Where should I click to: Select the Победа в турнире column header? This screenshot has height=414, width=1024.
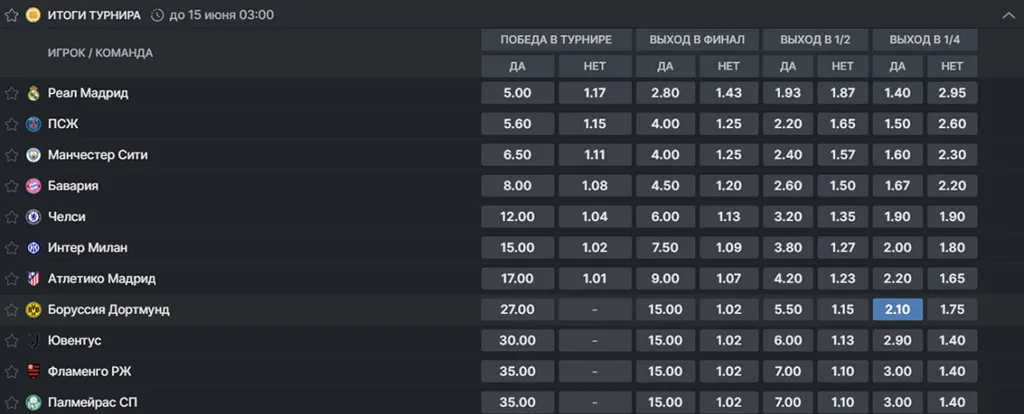coord(558,40)
